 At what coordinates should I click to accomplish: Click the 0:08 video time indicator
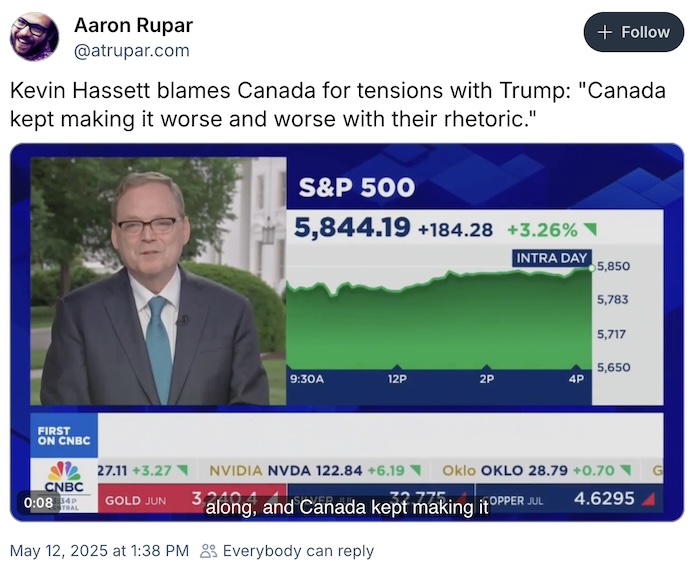point(38,503)
